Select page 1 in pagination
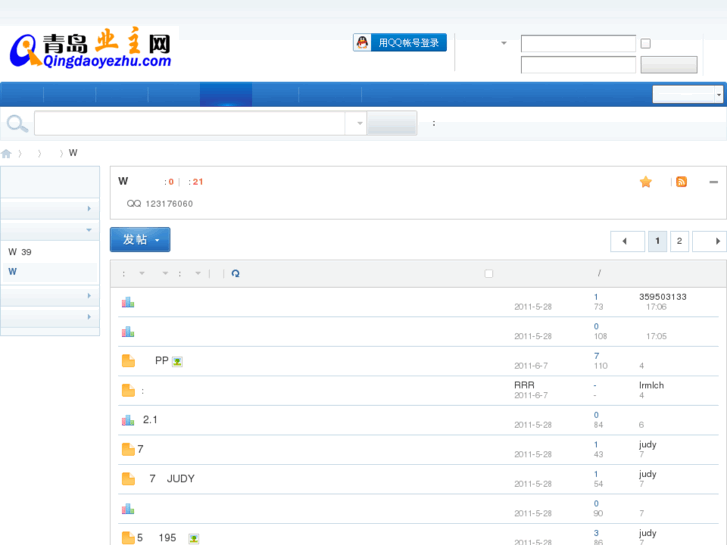 (x=657, y=241)
